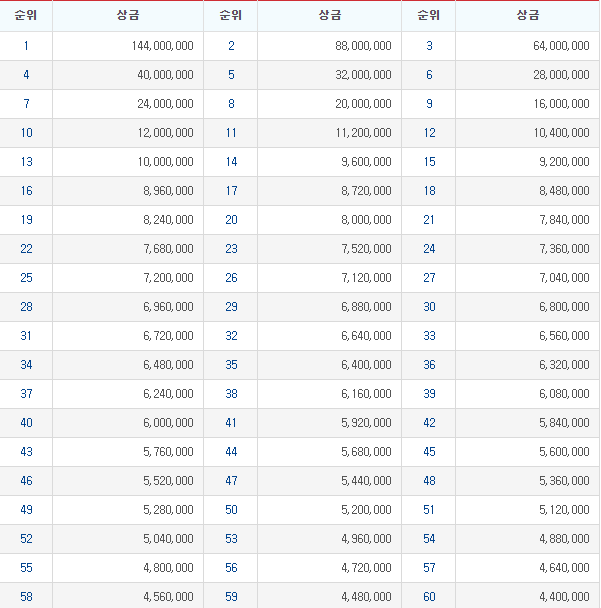Select prize amount 5,520,000

click(x=168, y=481)
